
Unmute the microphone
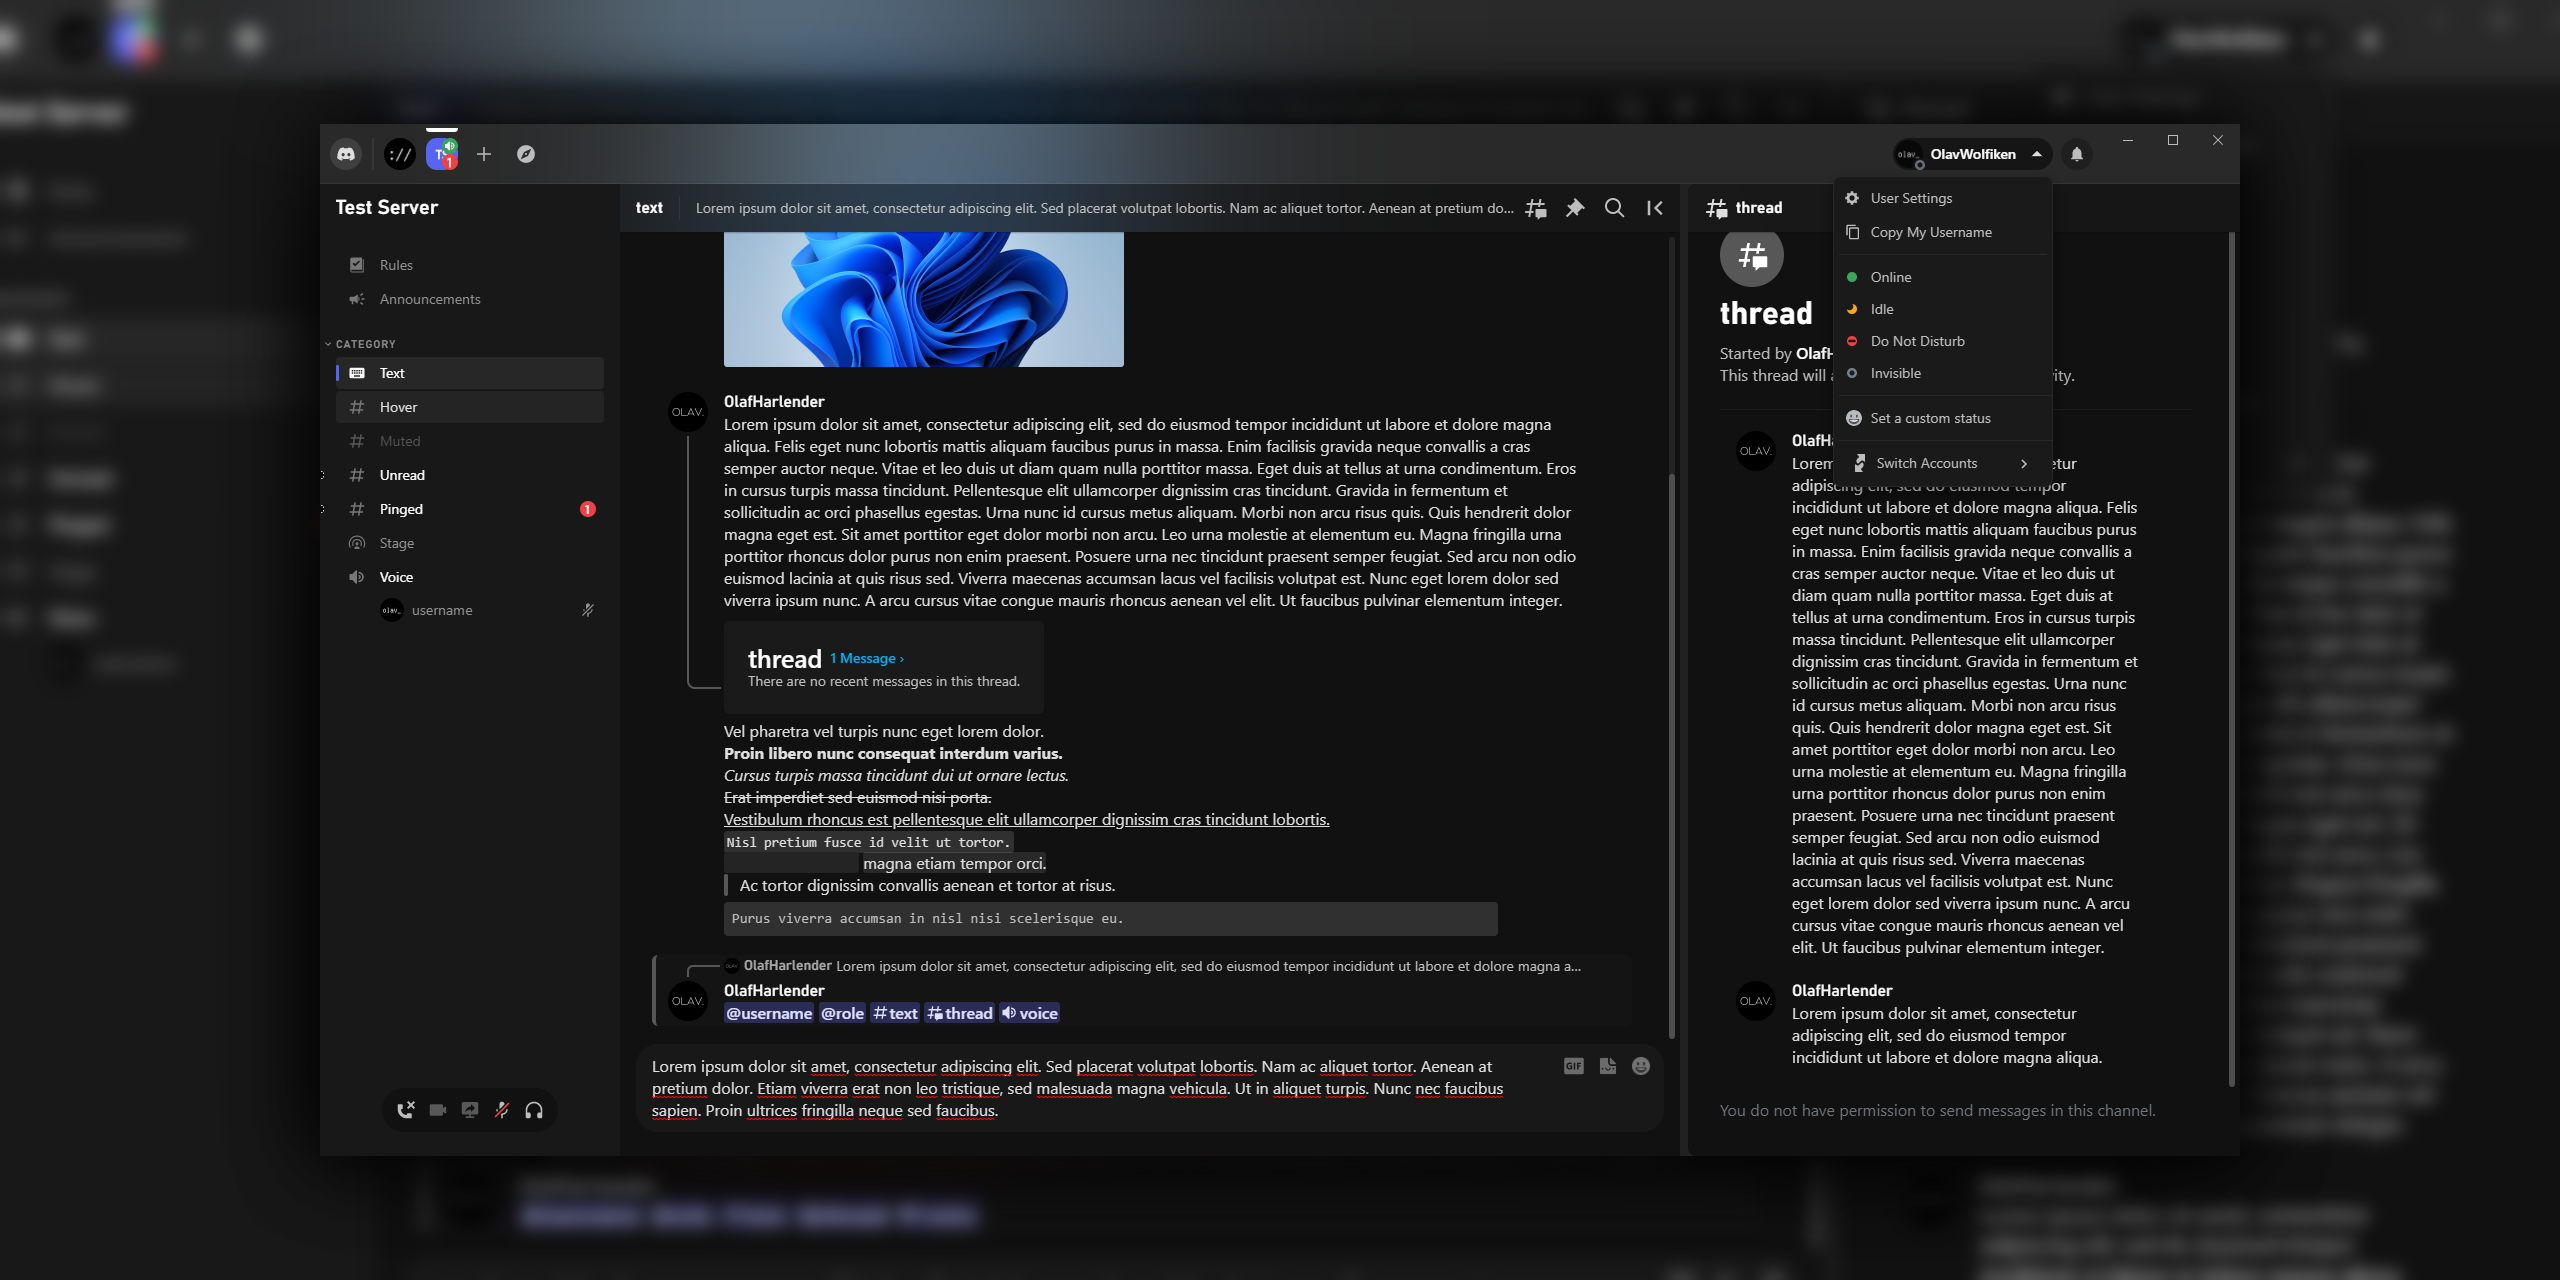coord(501,1110)
